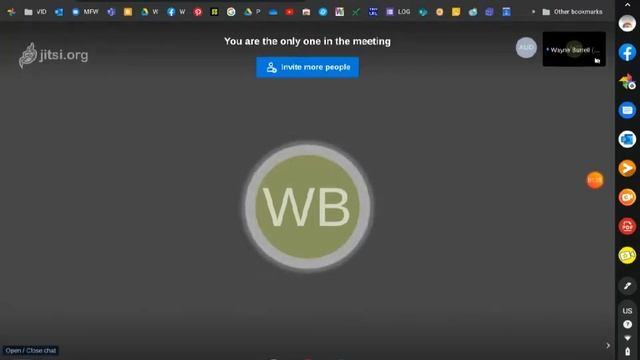640x360 pixels.
Task: Click the grey round participant avatar thumbnail
Action: [526, 48]
